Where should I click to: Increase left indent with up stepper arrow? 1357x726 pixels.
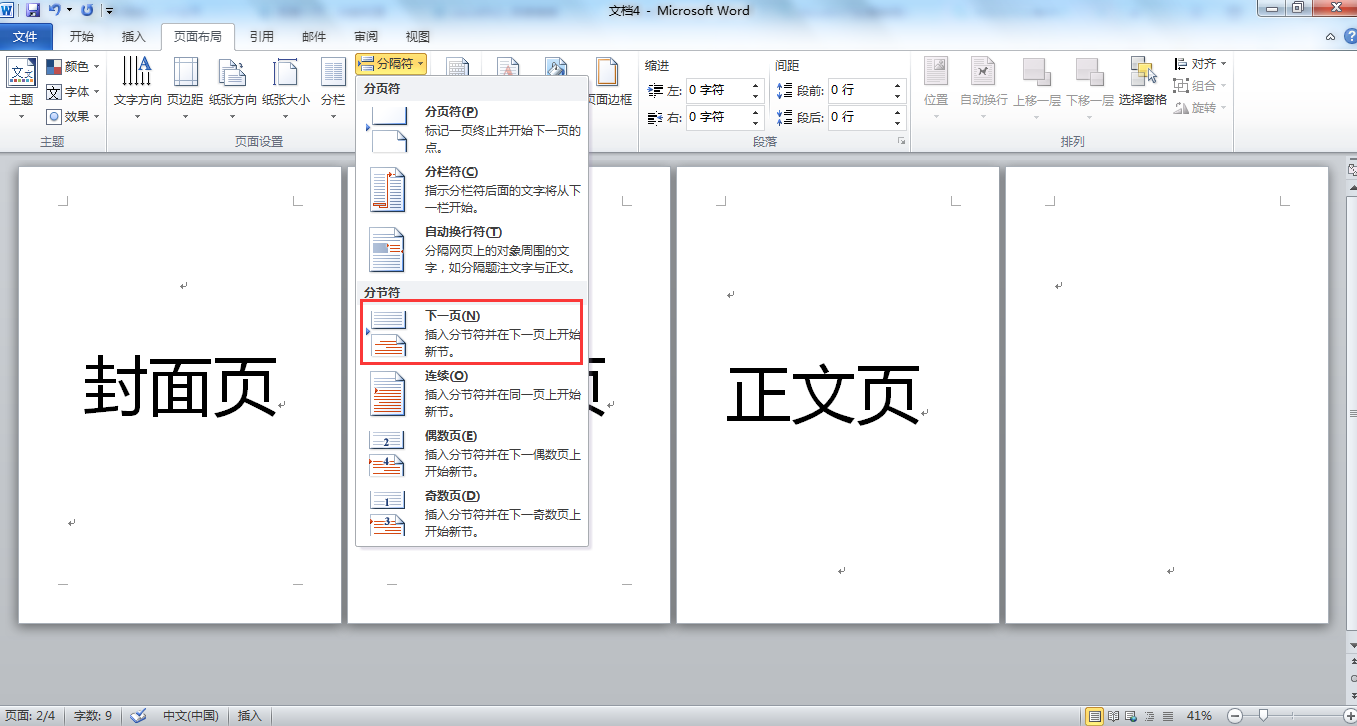point(756,85)
